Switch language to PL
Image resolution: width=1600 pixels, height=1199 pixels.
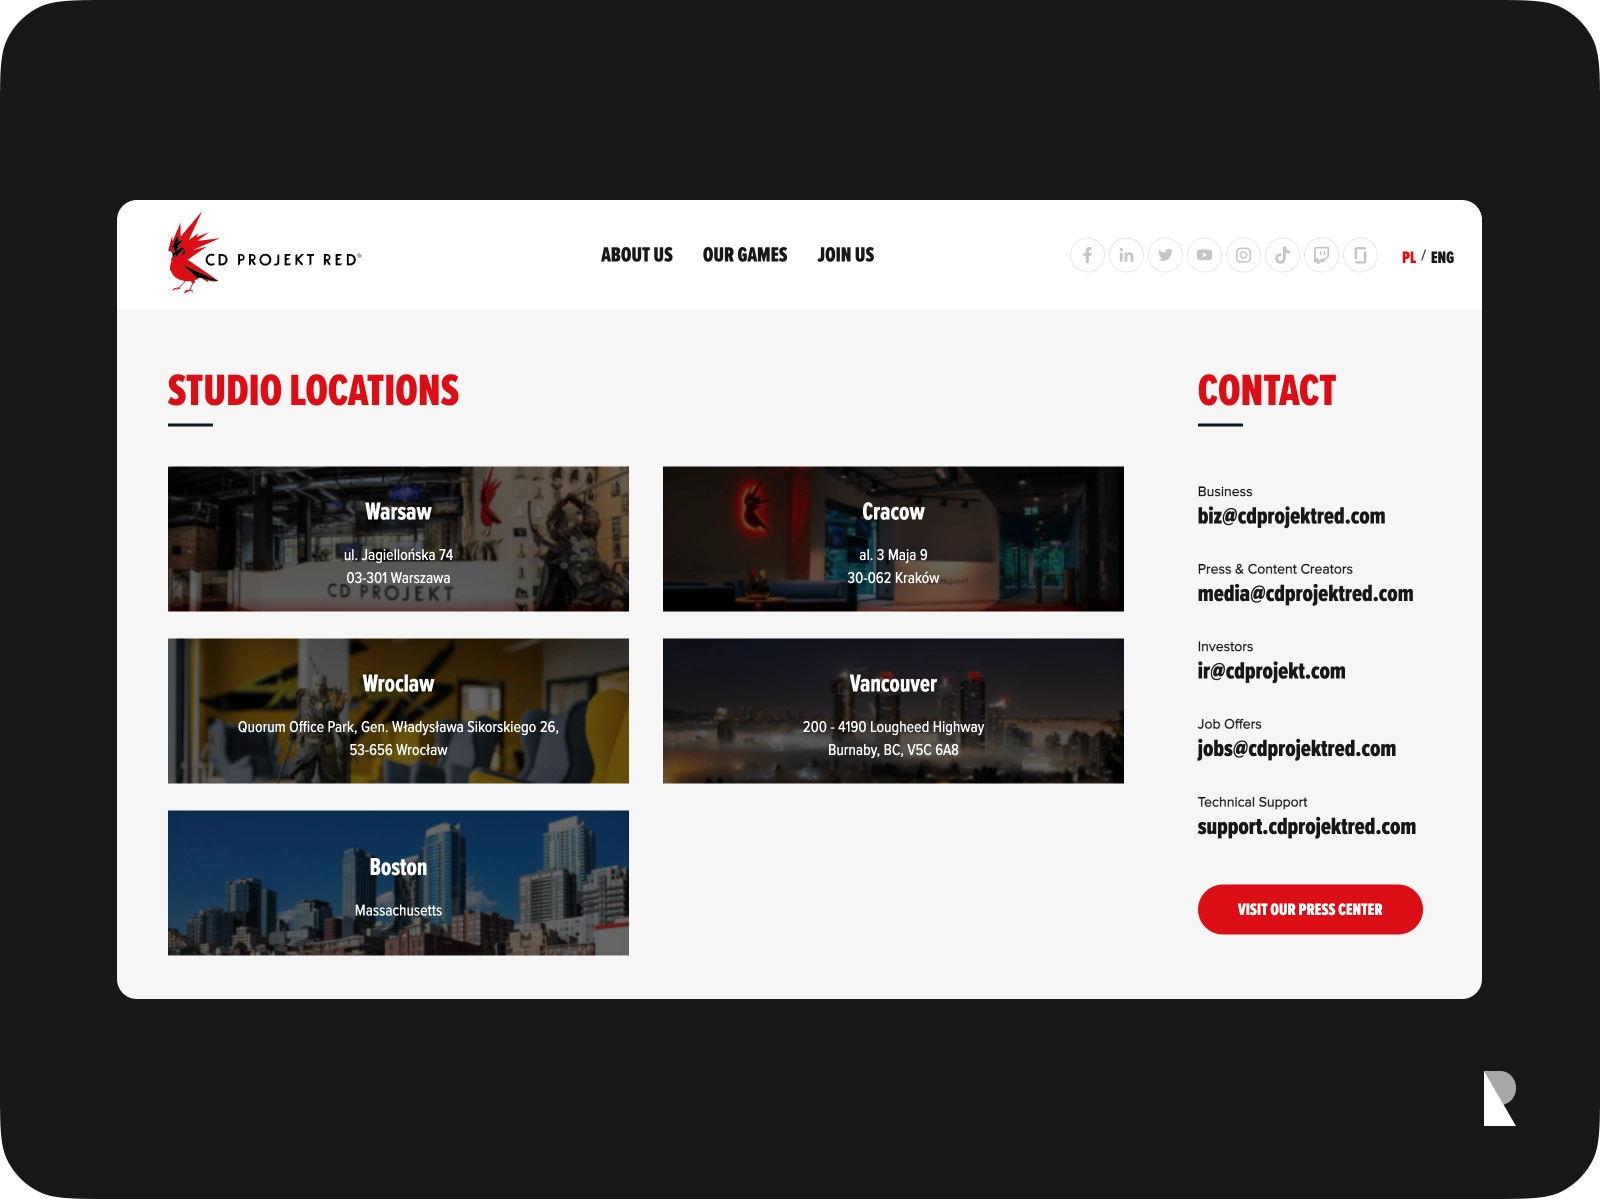point(1408,257)
